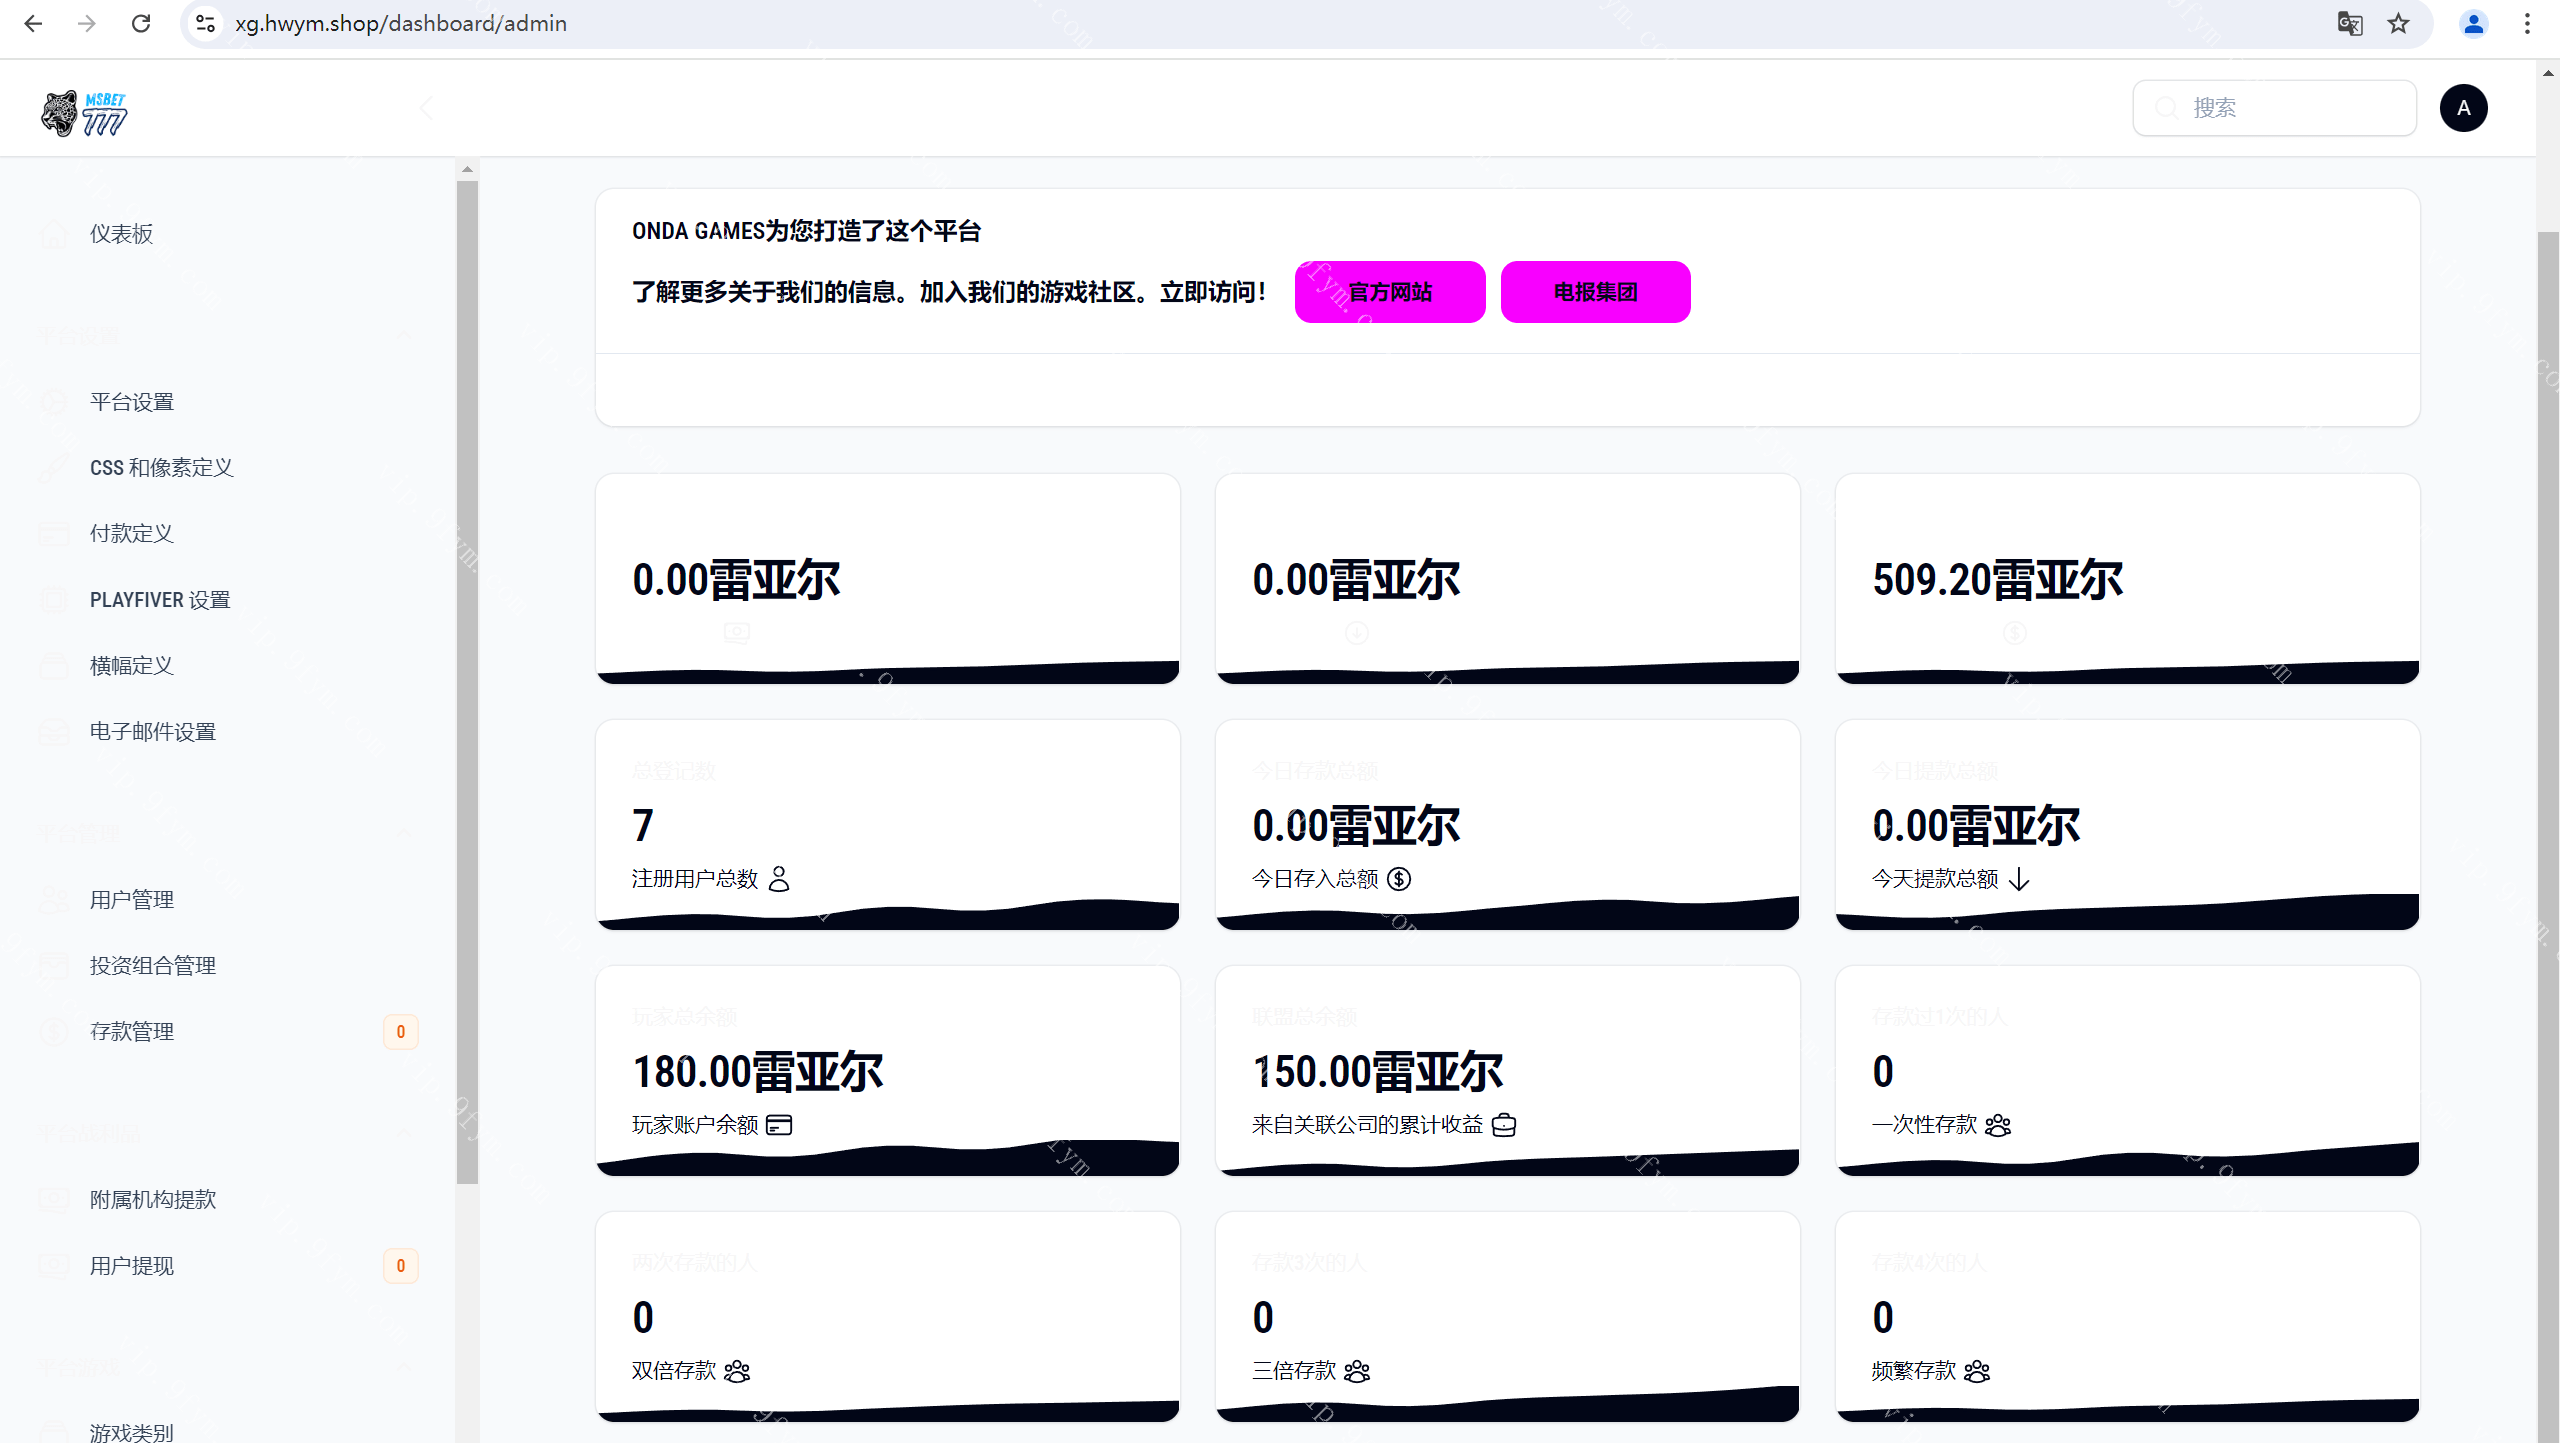Collapse the 平台设置 sidebar section chevron
The image size is (2560, 1443).
pyautogui.click(x=404, y=335)
